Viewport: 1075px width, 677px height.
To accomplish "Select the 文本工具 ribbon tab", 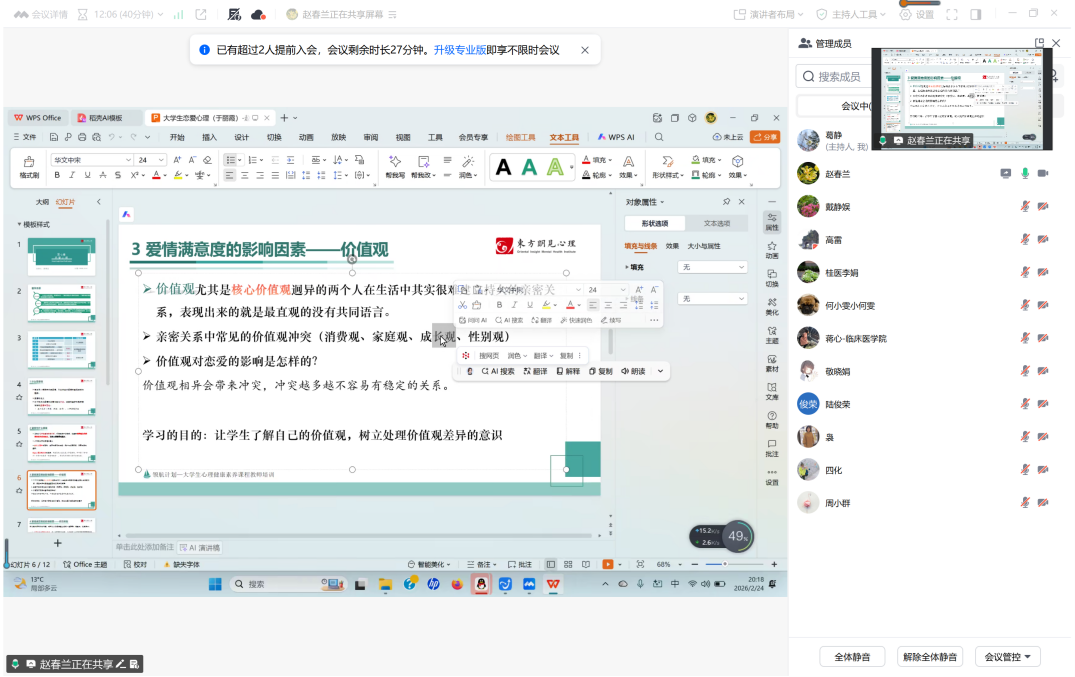I will tap(564, 137).
